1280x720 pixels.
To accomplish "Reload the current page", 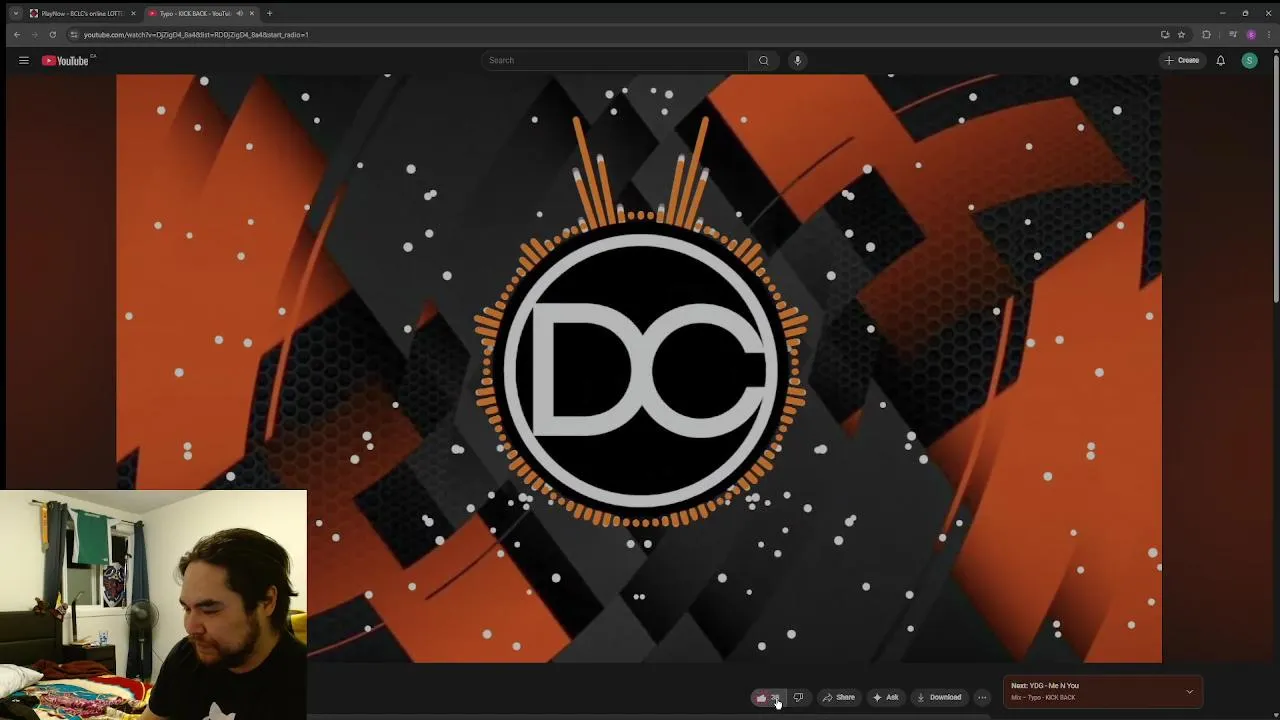I will tap(53, 34).
